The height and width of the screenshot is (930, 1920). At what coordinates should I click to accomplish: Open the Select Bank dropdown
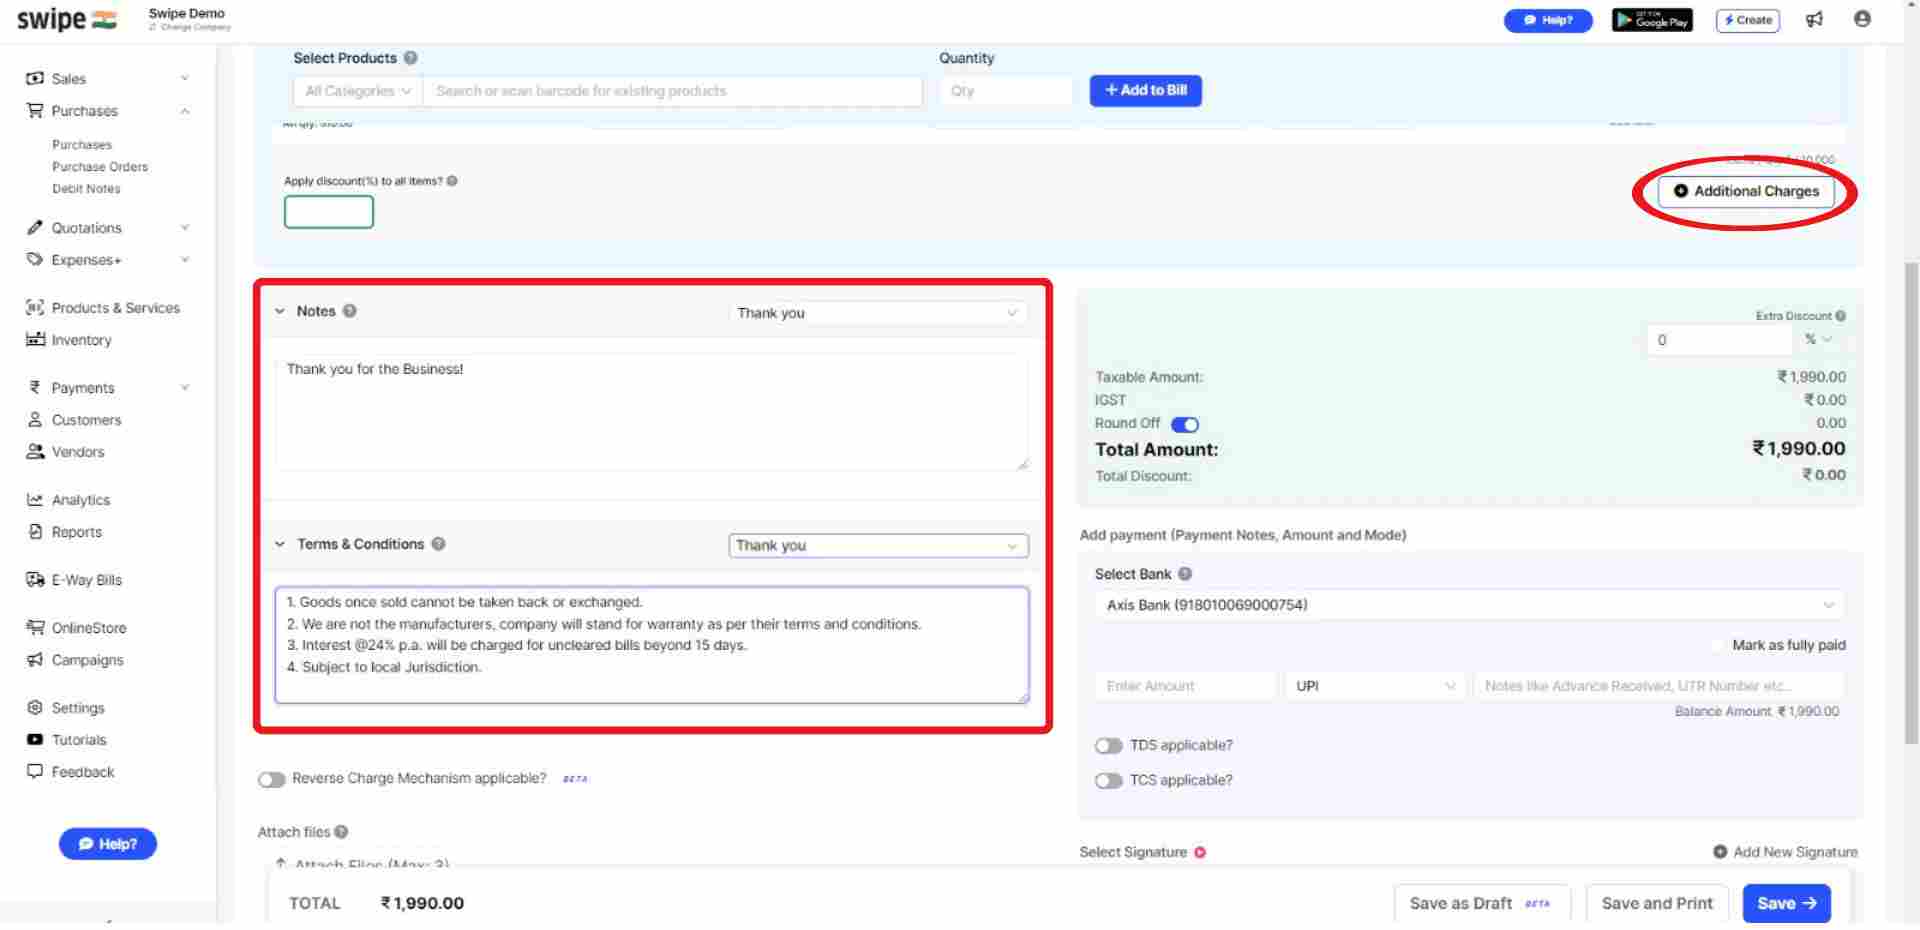1470,605
